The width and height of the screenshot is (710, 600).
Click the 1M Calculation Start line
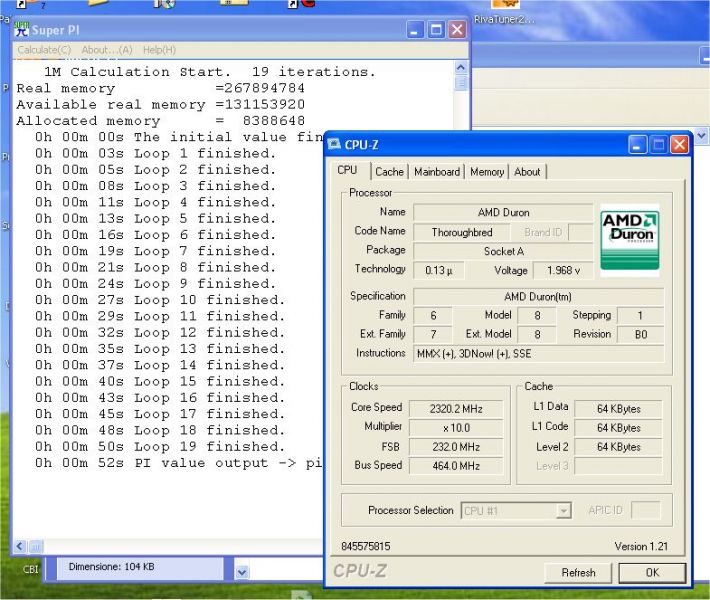210,72
